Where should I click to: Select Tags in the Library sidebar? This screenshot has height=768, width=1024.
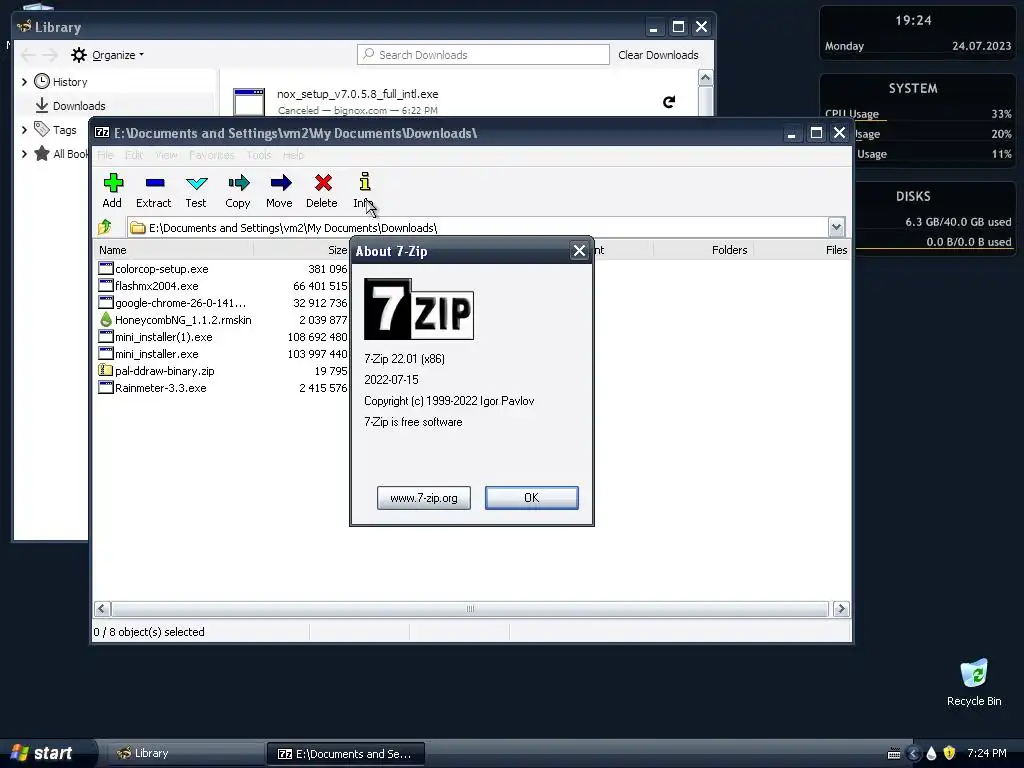click(x=64, y=130)
